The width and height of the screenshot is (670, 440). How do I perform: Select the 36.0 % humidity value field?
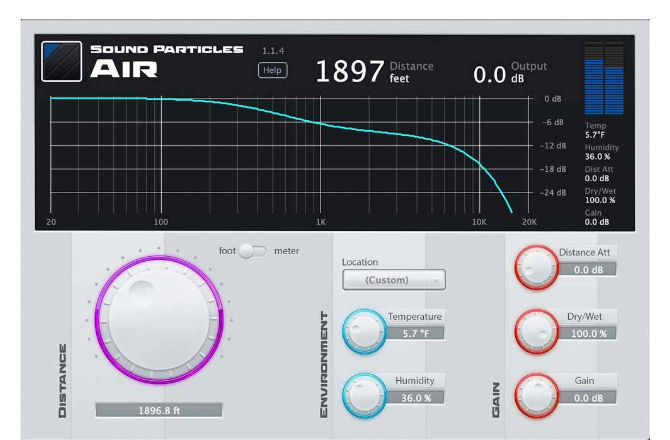pos(414,397)
